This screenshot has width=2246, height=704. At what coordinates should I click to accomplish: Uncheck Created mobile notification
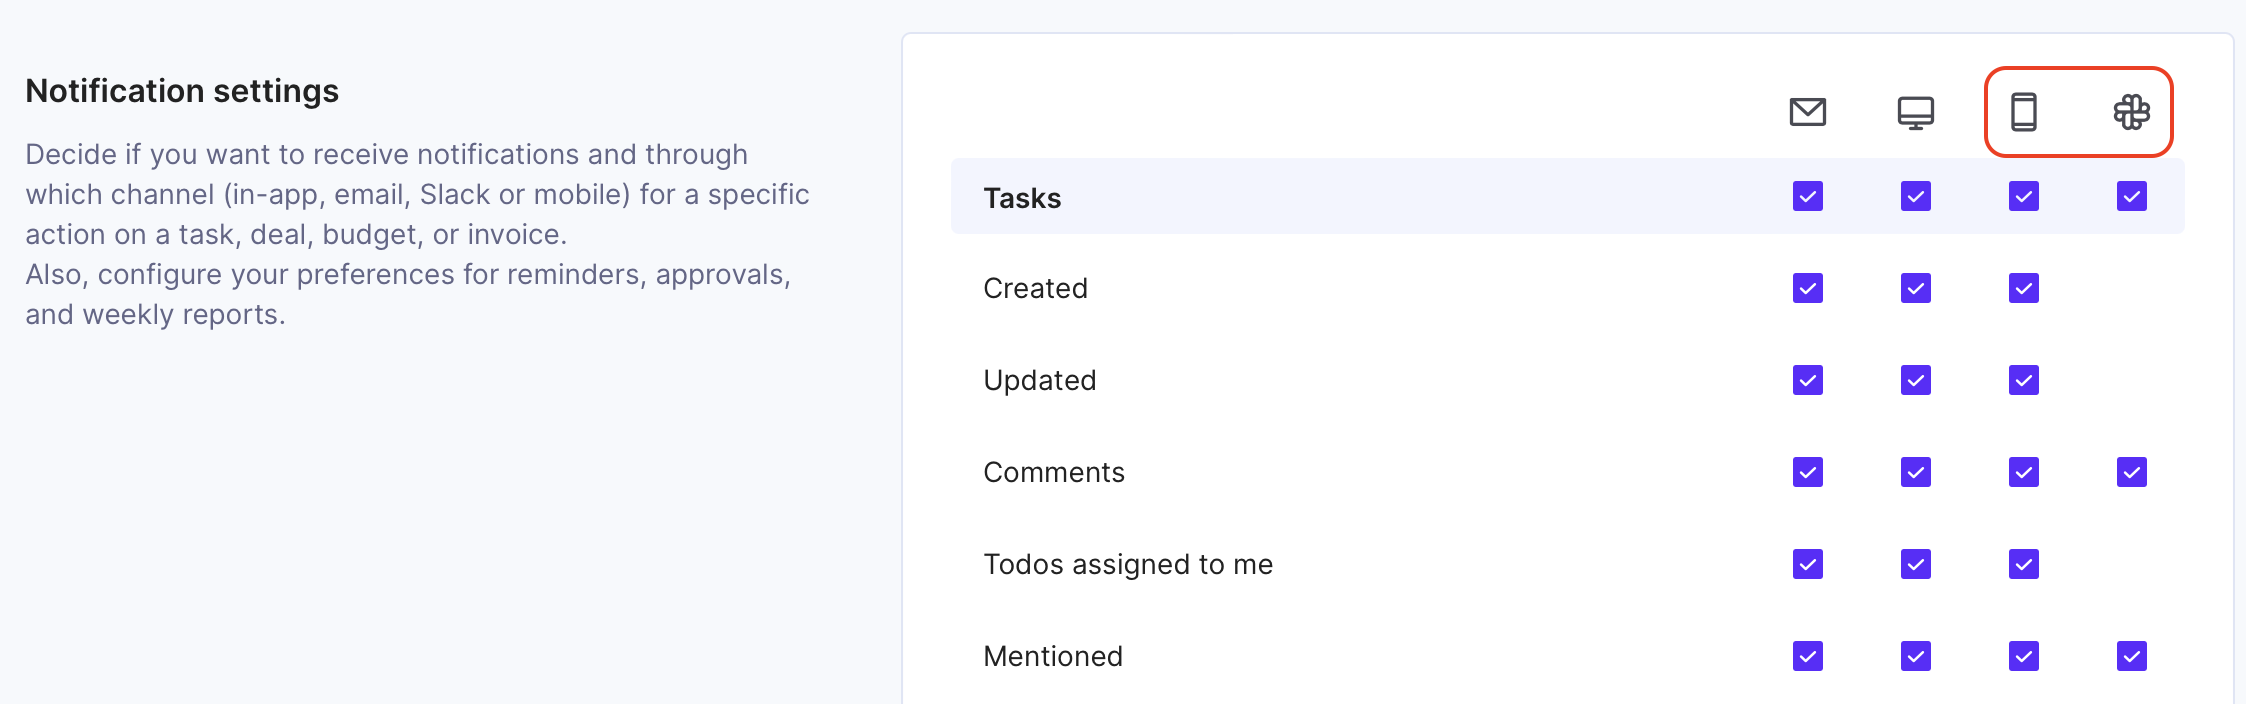[2023, 288]
